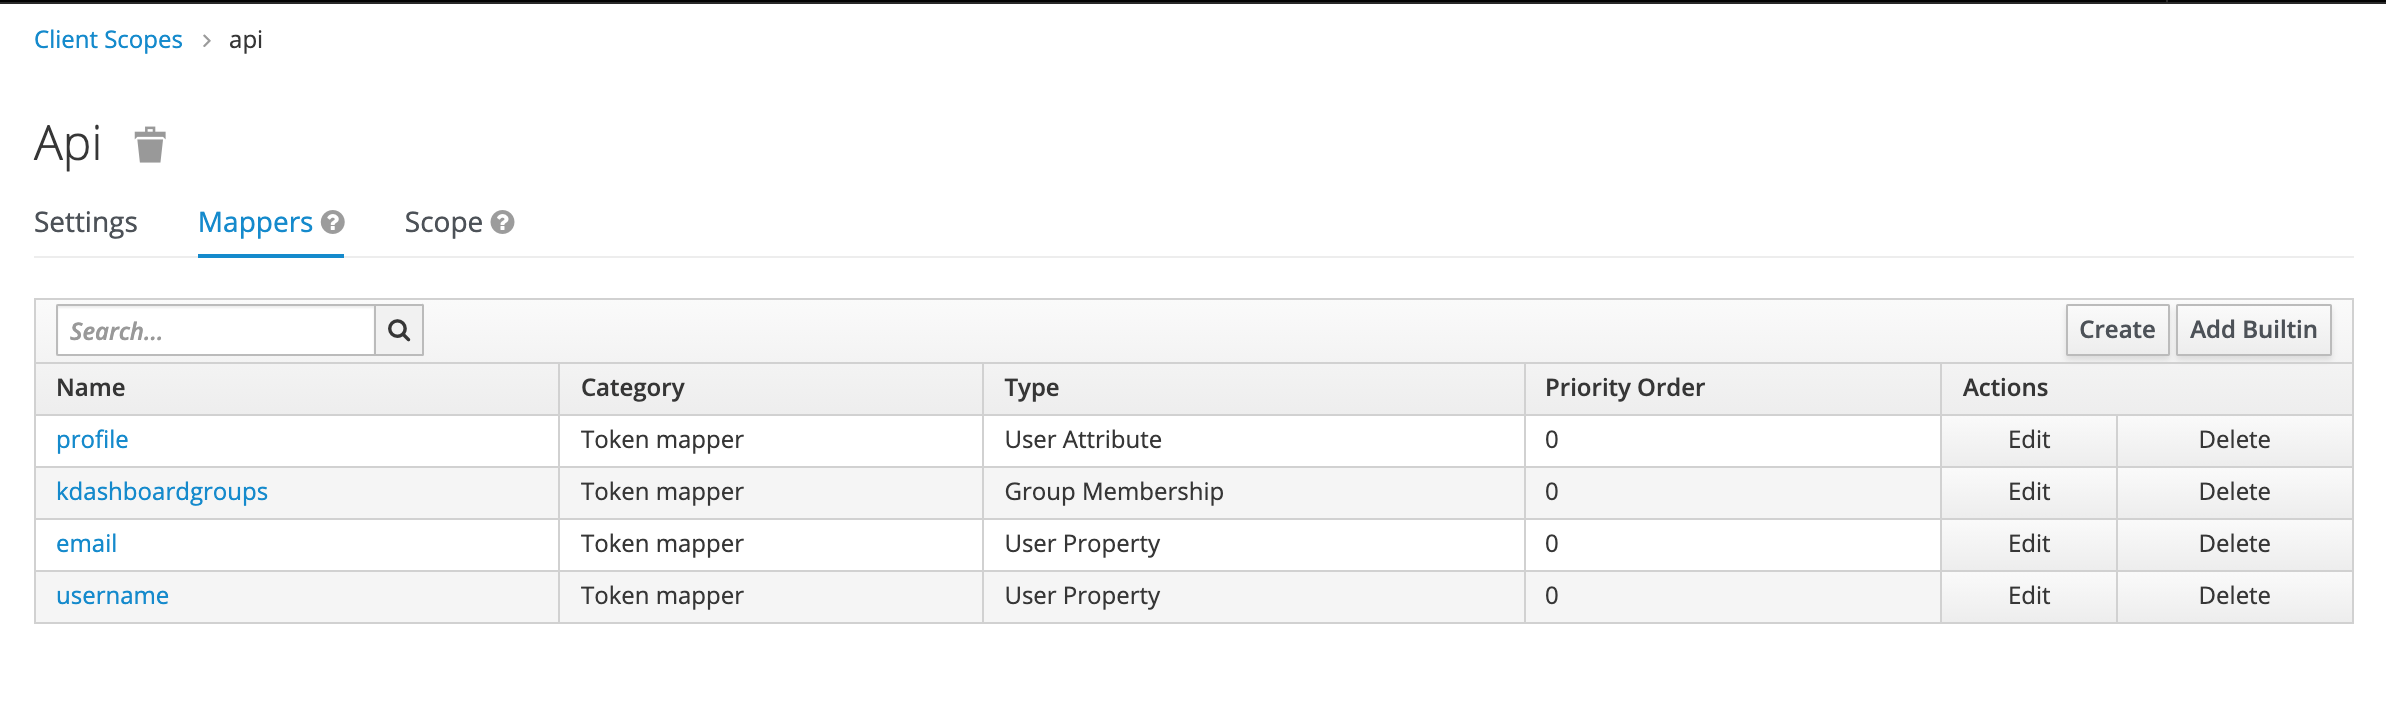Open the Mappers help tooltip icon
Screen dimensions: 2386x712
tap(334, 221)
